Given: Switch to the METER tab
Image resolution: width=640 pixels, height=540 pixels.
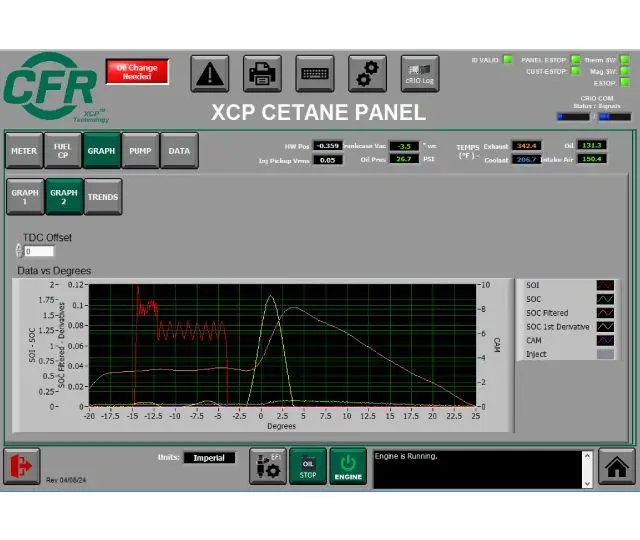Looking at the screenshot, I should [24, 151].
